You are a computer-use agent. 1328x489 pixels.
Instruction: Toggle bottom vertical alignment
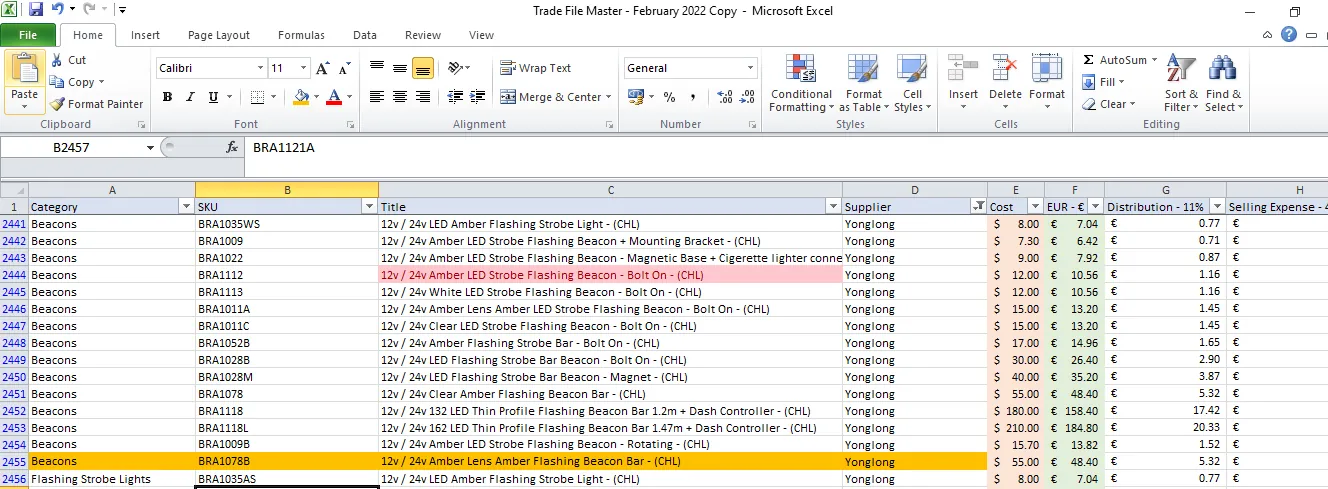tap(422, 68)
